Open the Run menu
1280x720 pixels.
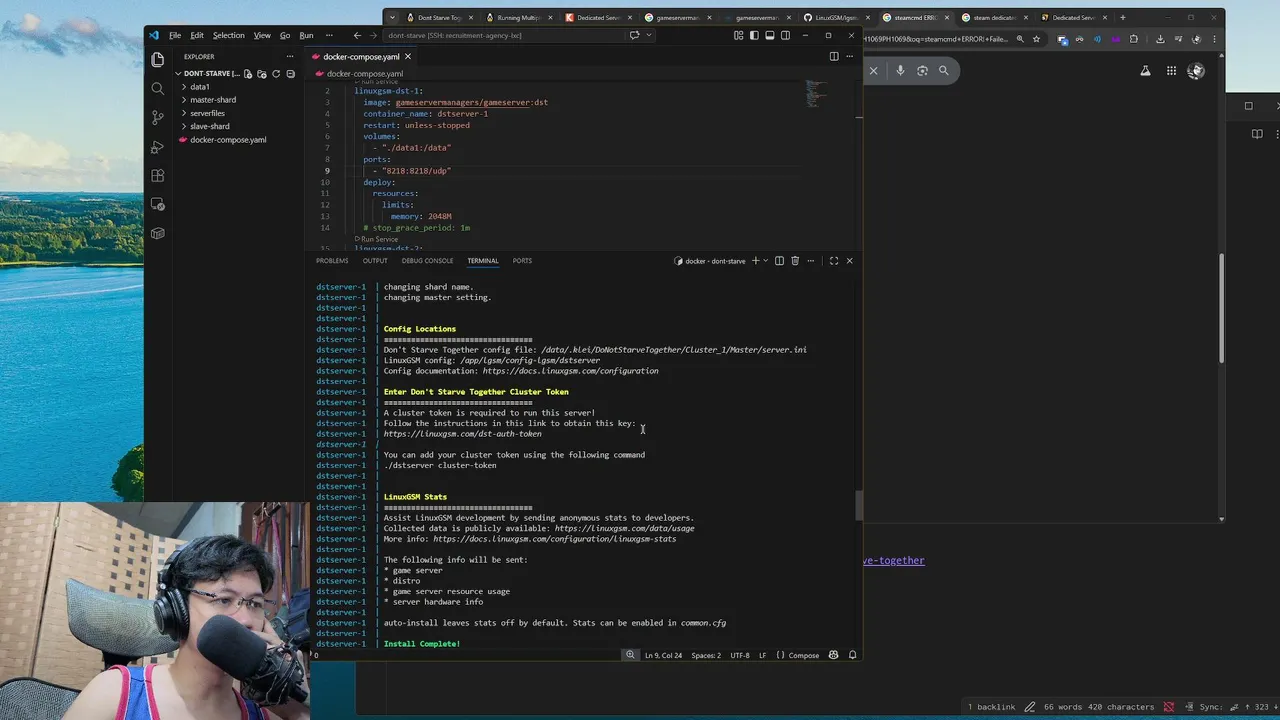point(306,35)
